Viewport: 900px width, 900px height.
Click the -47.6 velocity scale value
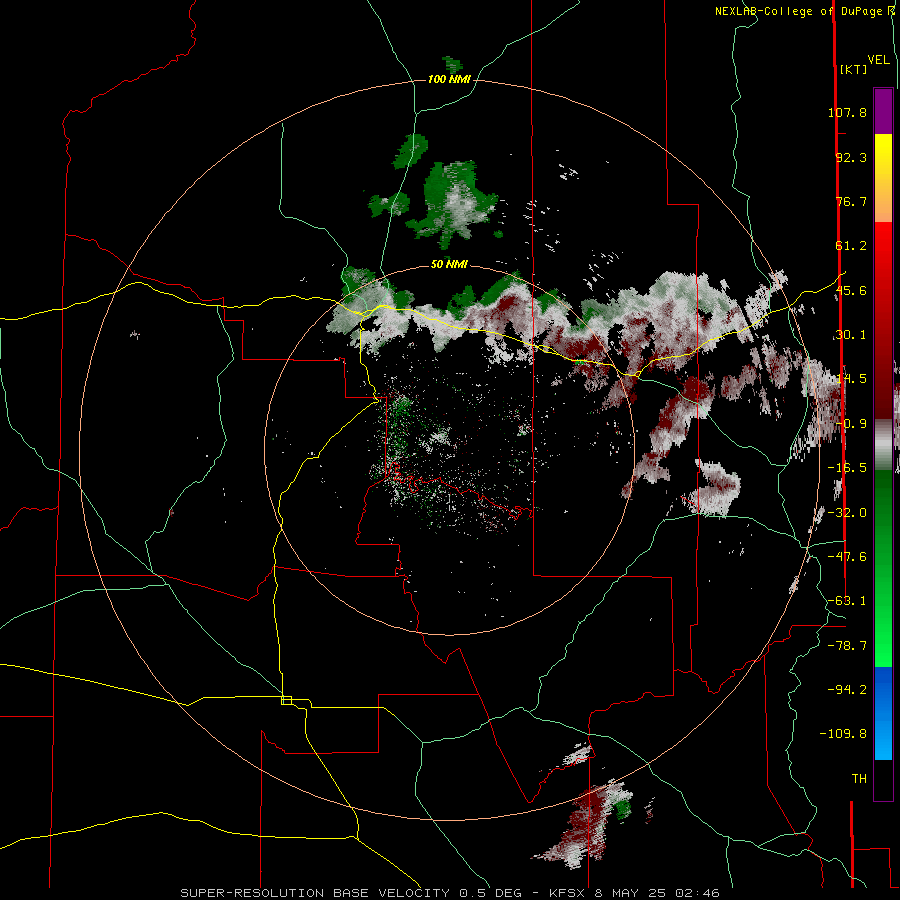click(x=847, y=557)
